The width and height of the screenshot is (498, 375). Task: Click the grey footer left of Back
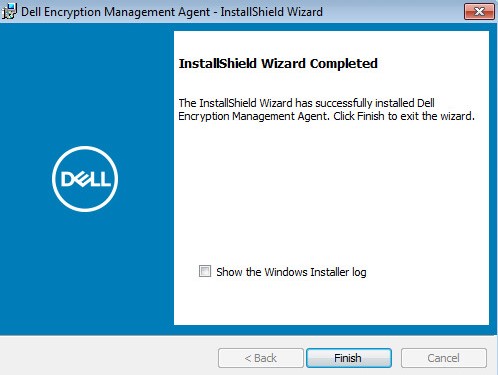[x=108, y=357]
